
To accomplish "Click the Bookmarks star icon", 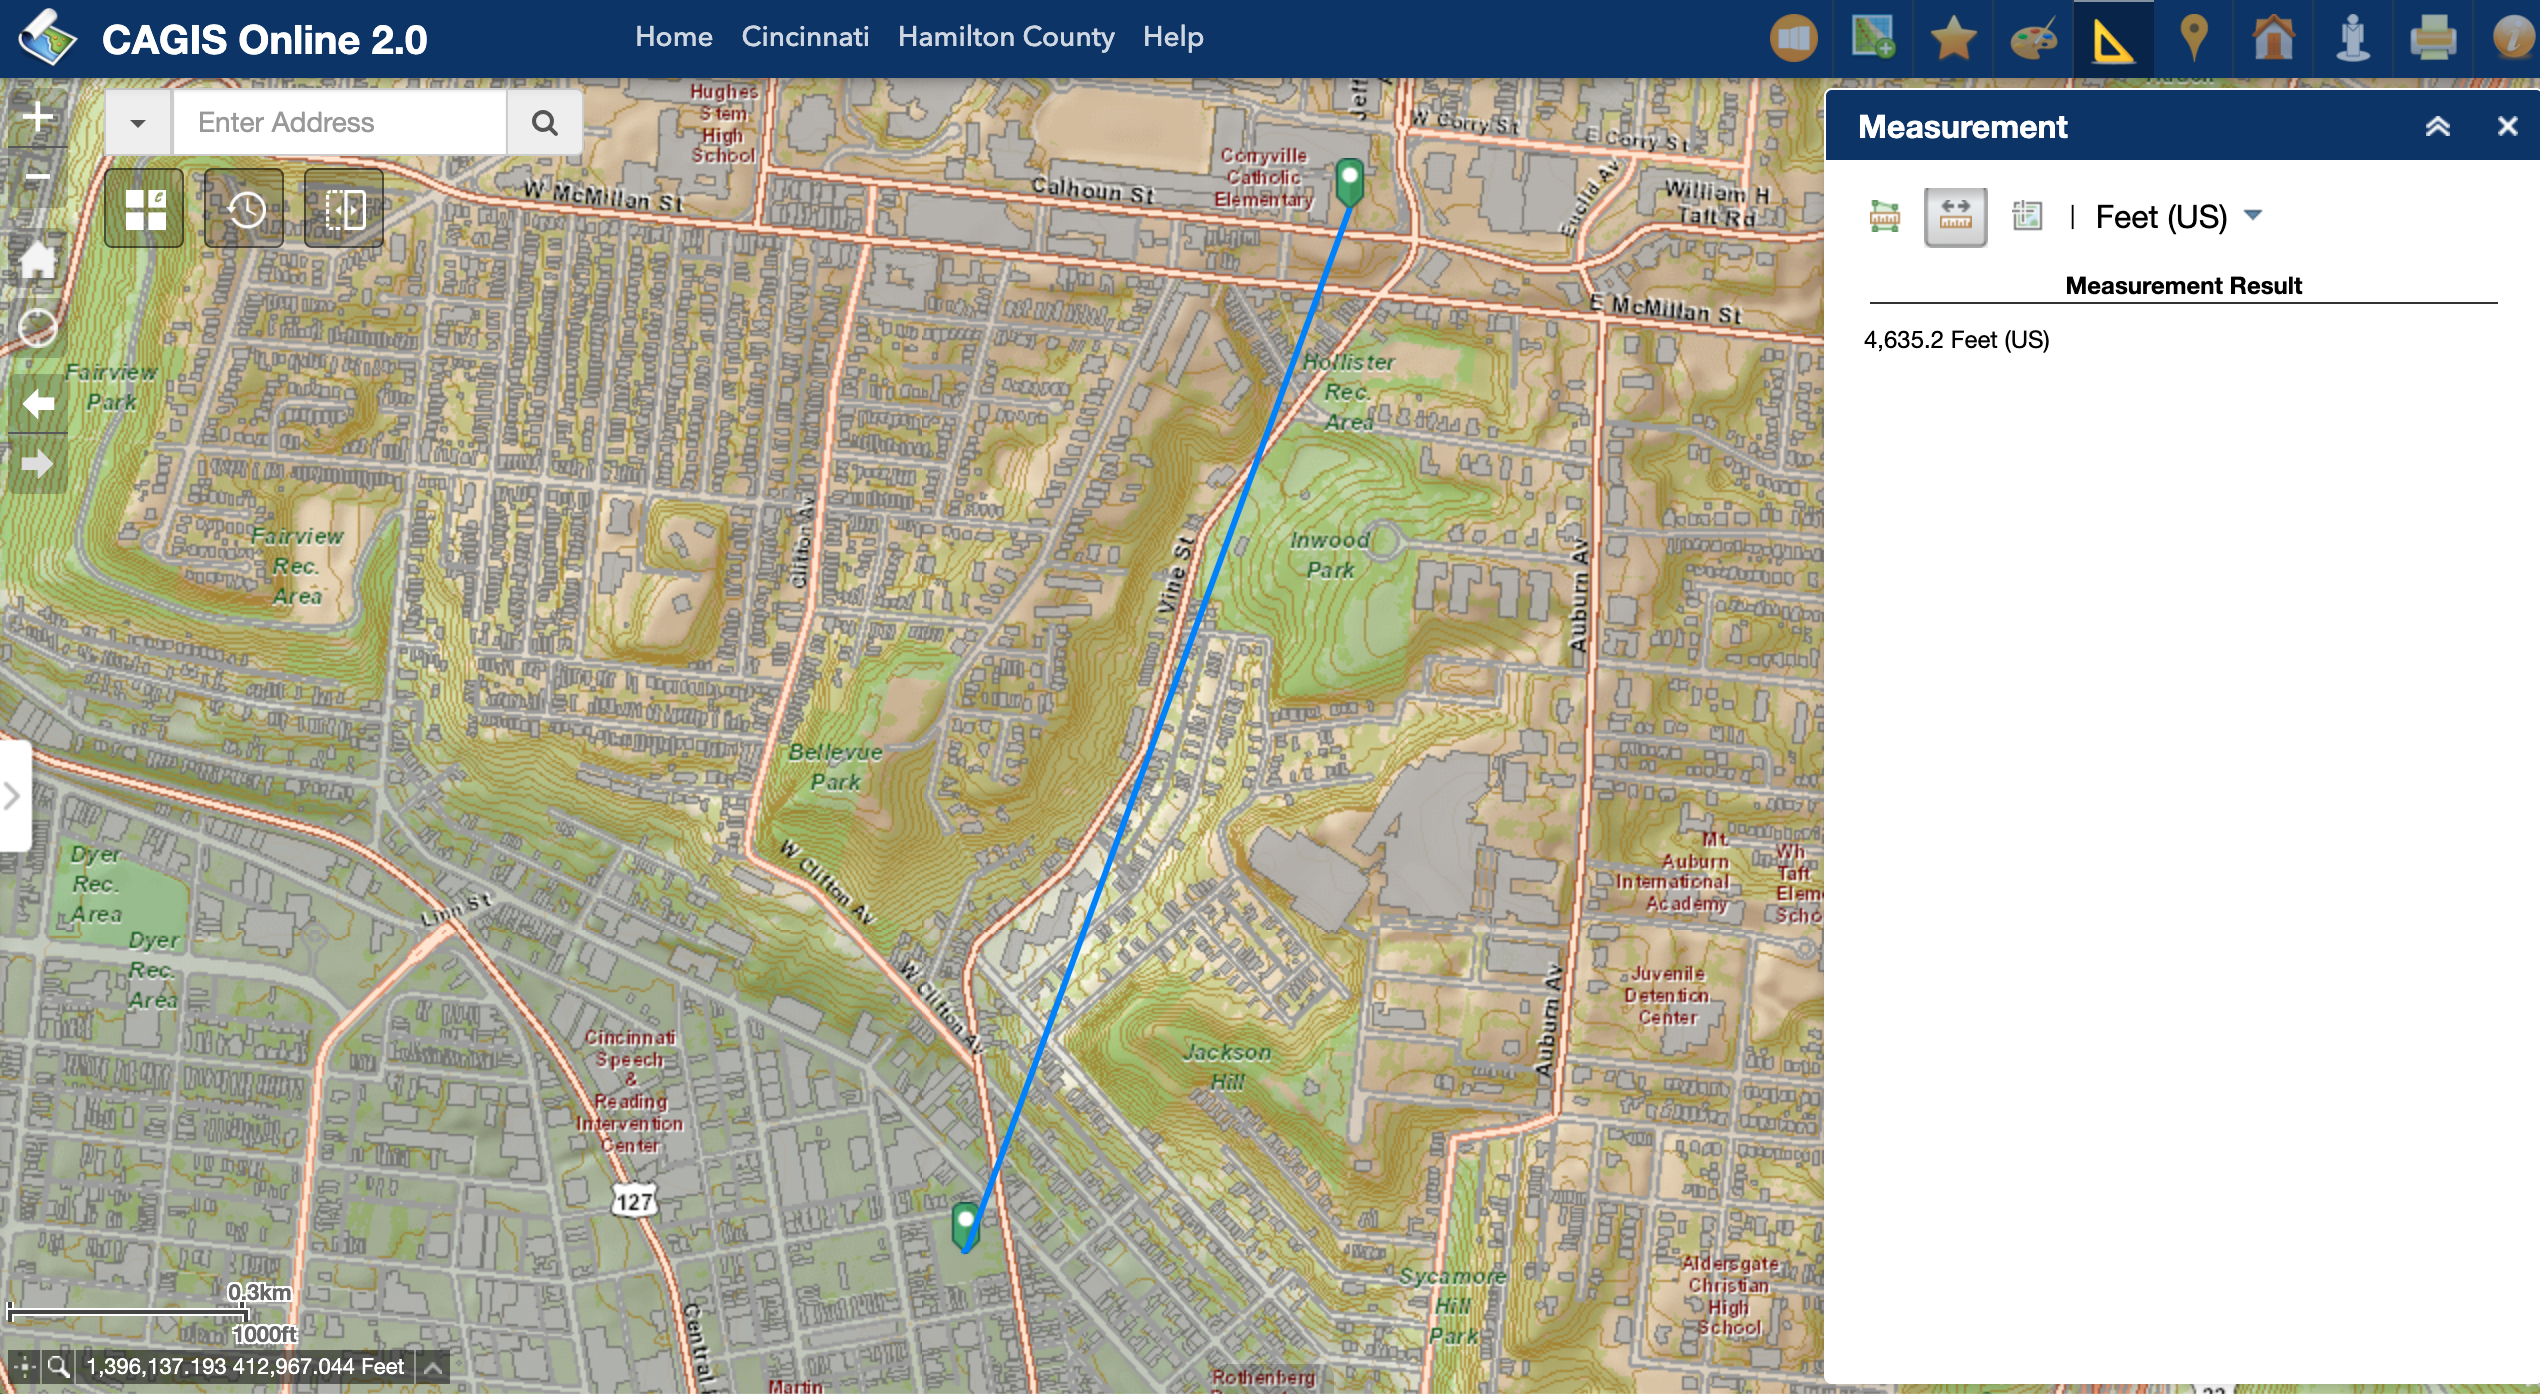I will (1953, 39).
